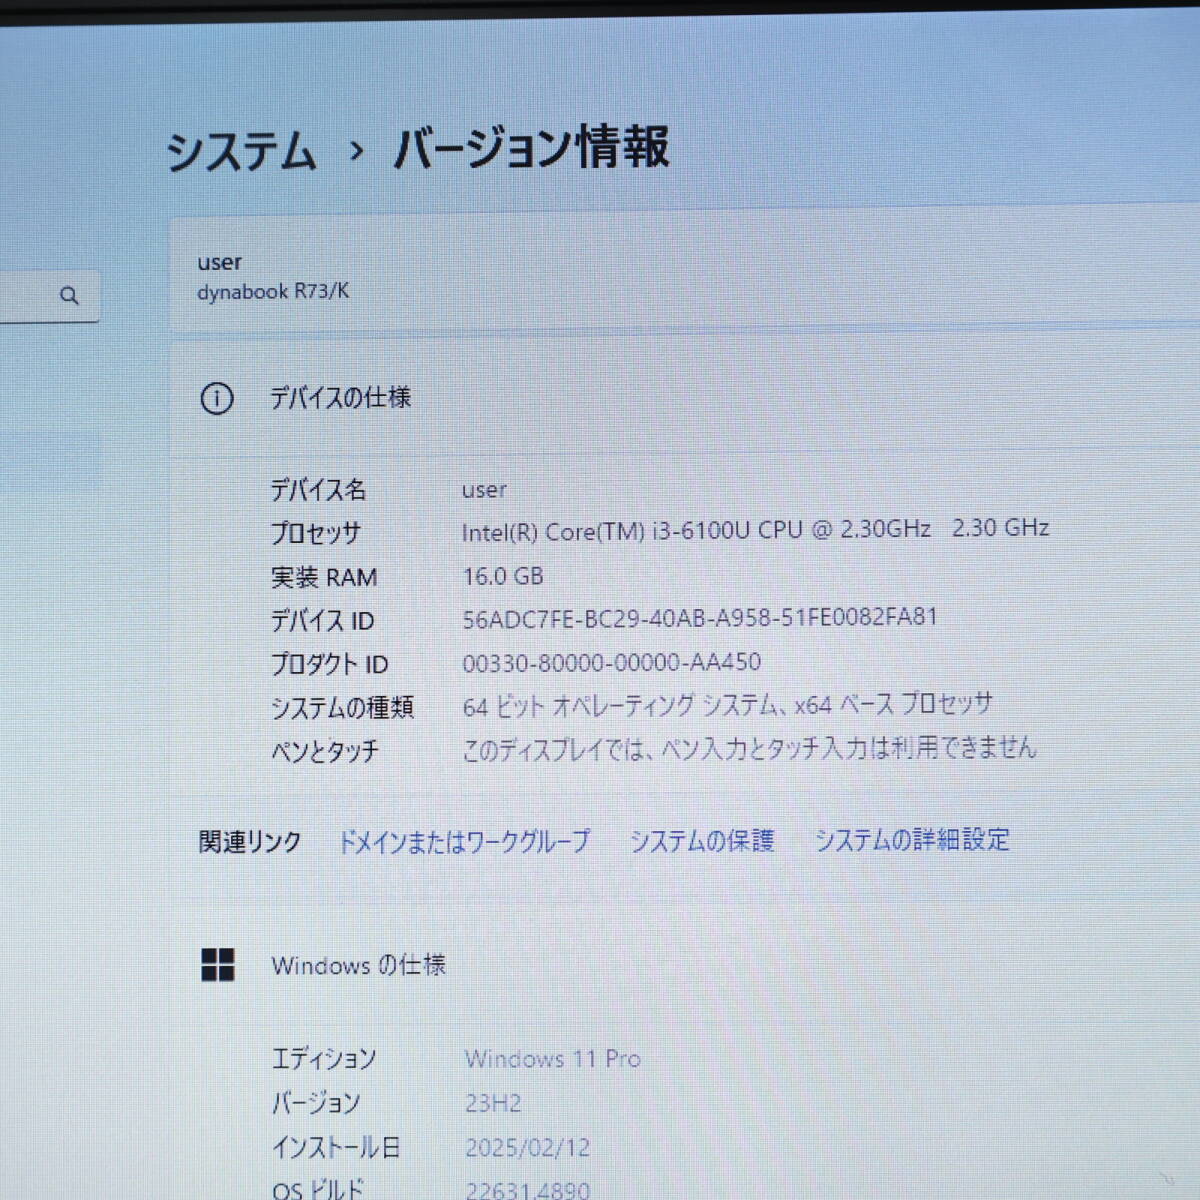Click the バージョン情報 page title
Screen dimensions: 1200x1200
pos(531,148)
